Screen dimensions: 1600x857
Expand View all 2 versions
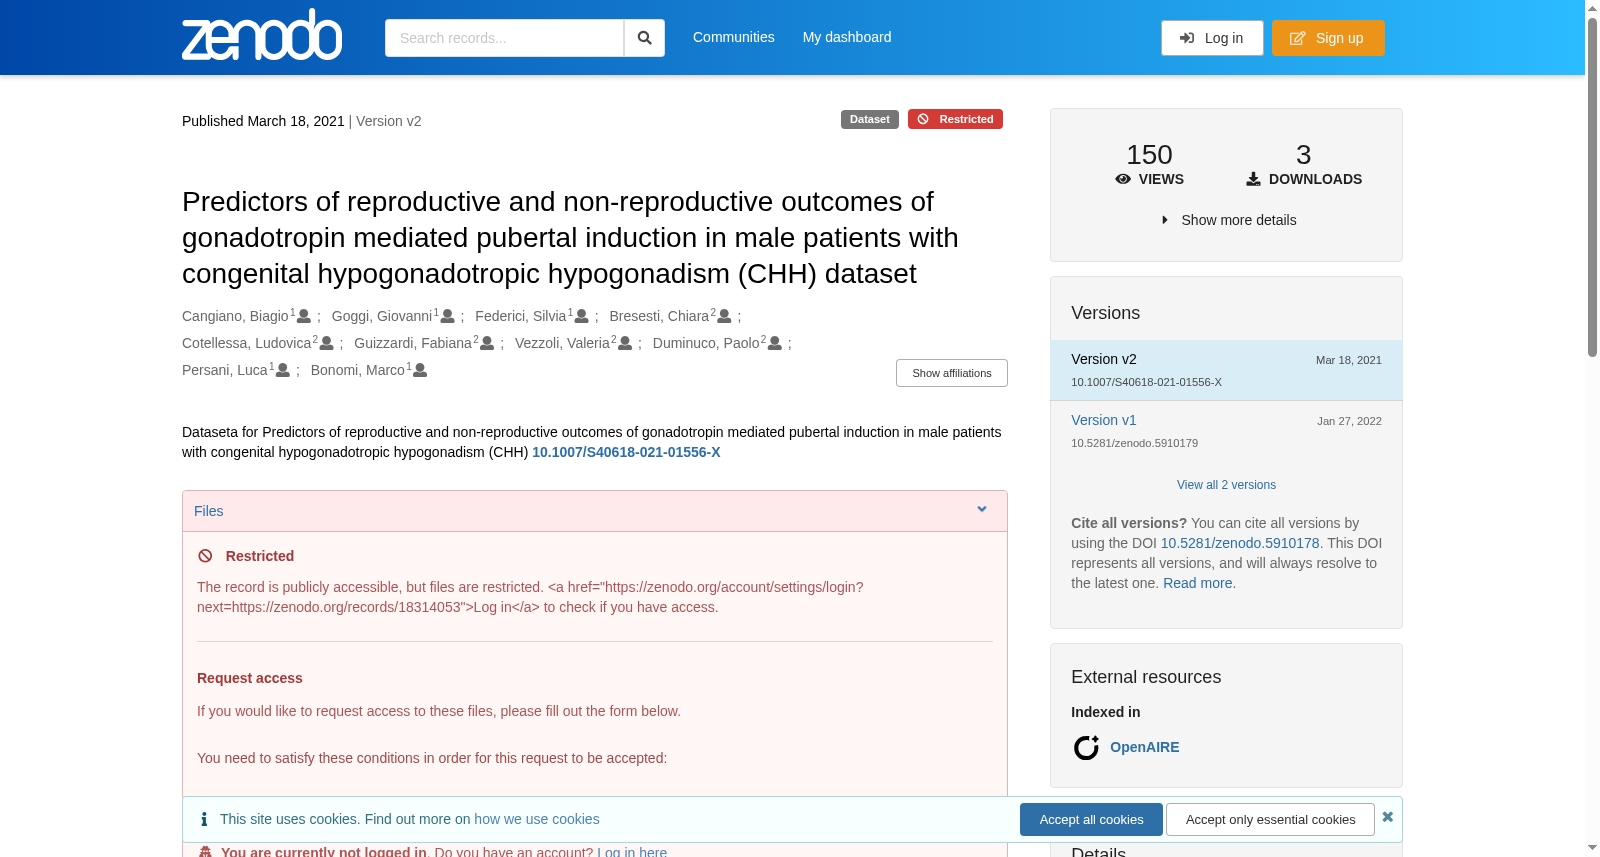pos(1226,485)
